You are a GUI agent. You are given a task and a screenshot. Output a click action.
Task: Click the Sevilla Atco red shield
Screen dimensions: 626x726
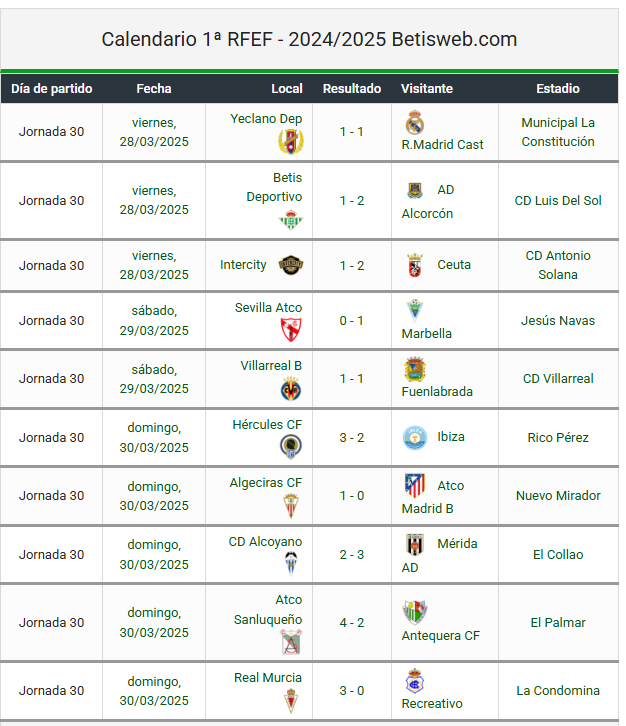[291, 330]
